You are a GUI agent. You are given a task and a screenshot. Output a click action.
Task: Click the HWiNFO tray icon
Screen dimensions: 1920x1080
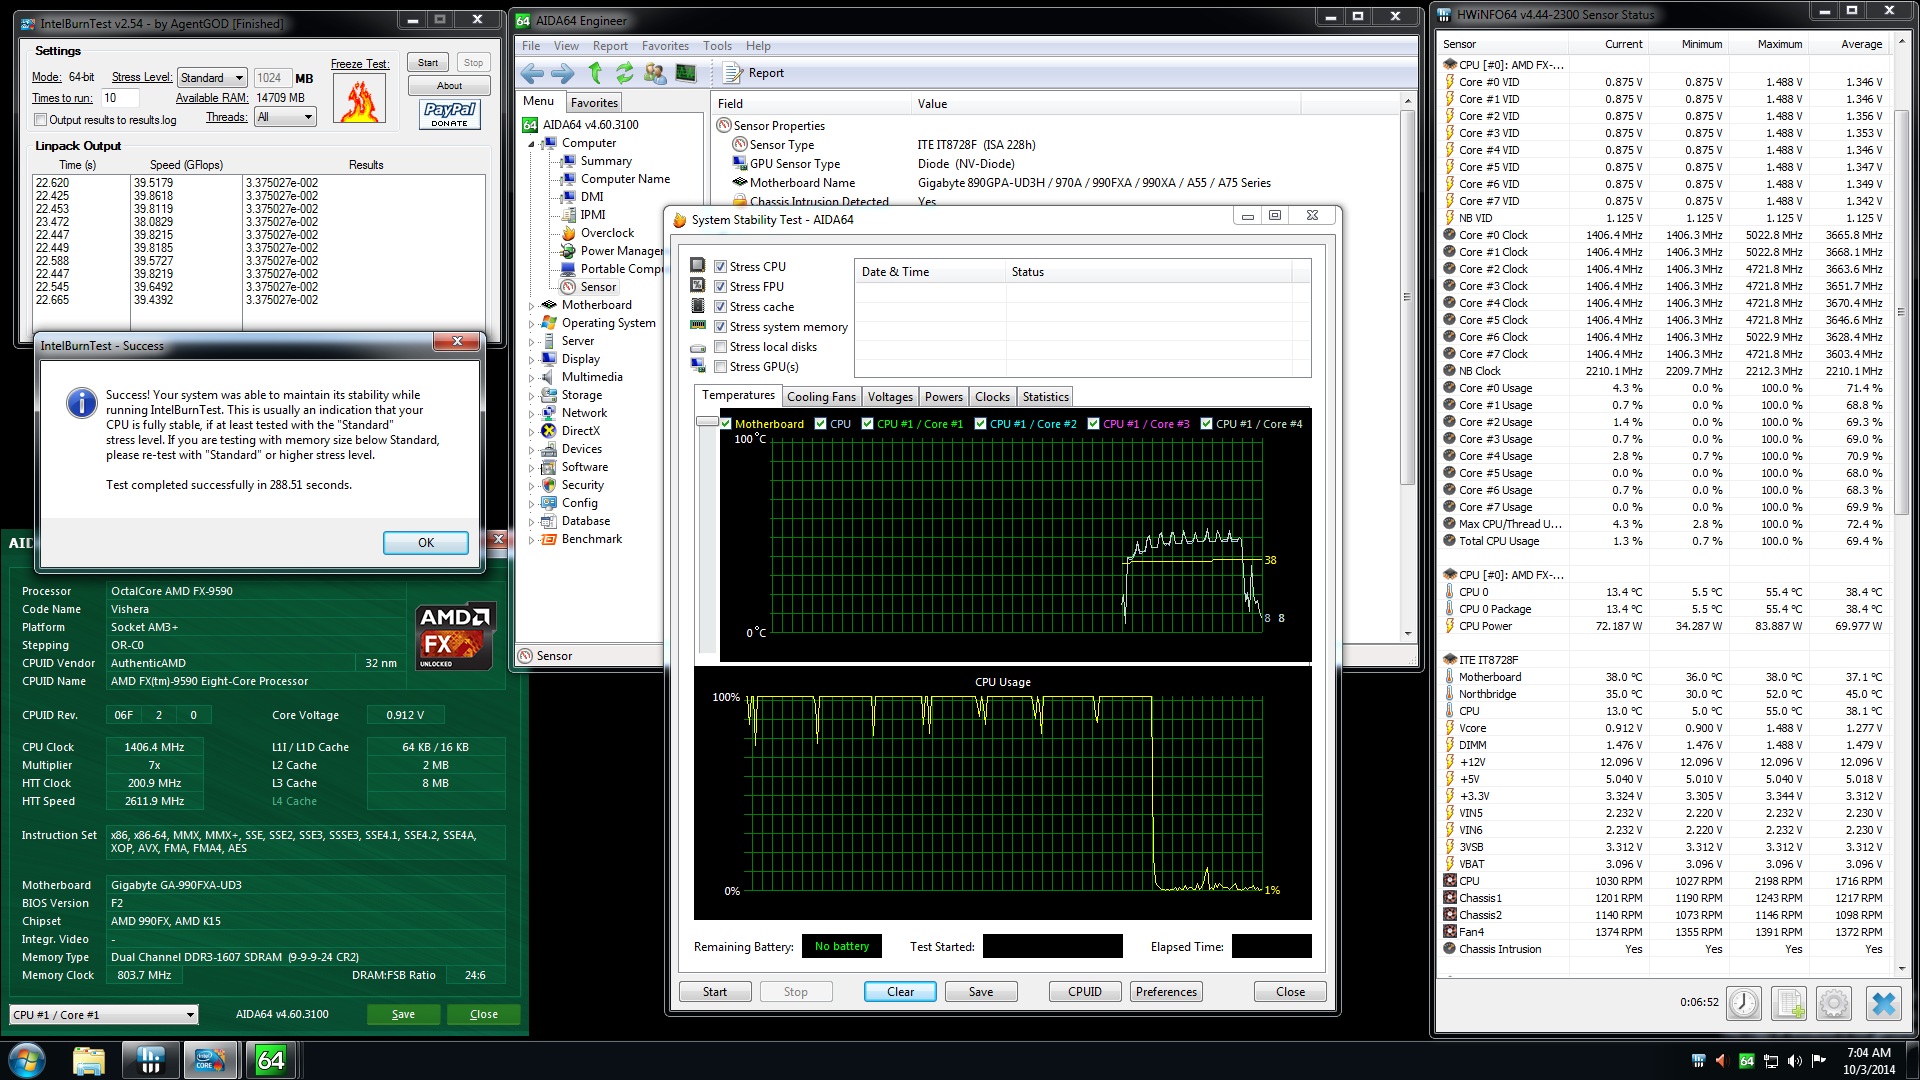coord(1698,1061)
